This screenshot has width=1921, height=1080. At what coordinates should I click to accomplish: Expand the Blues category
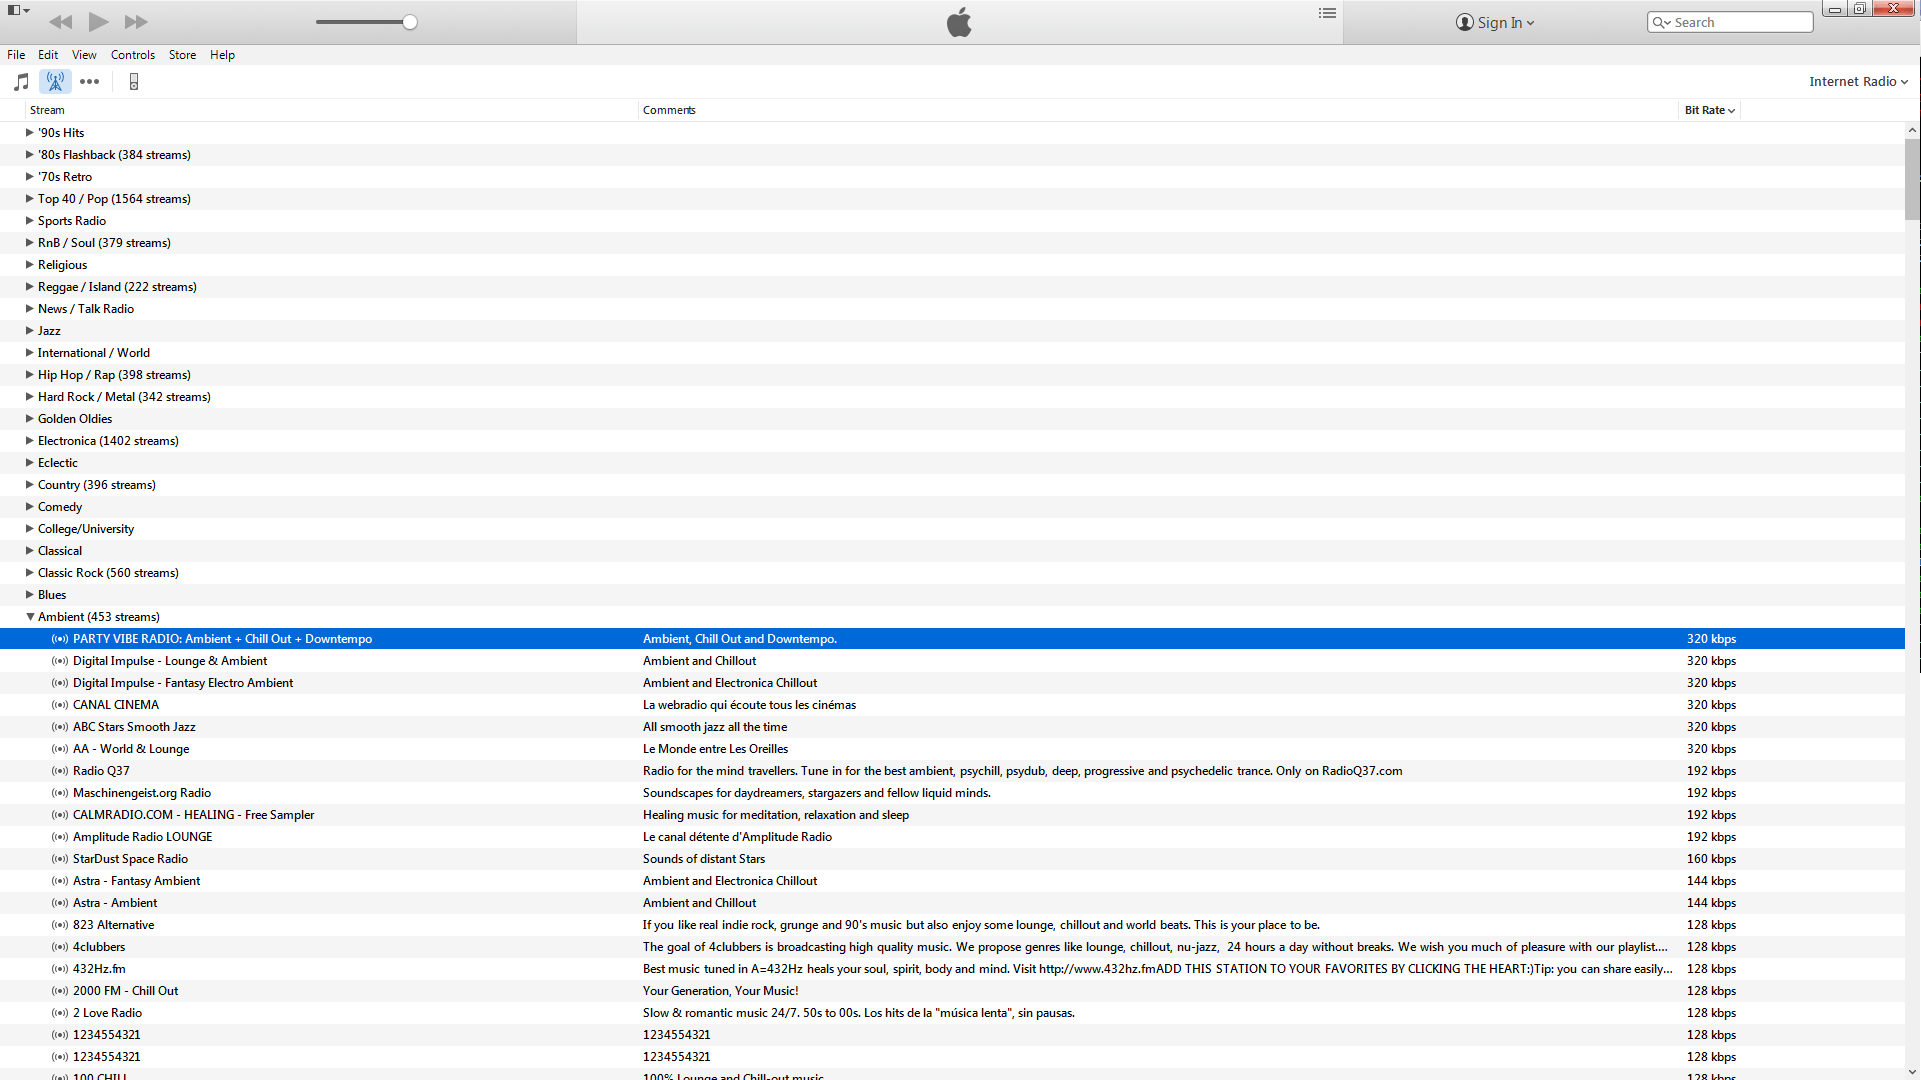pyautogui.click(x=29, y=594)
